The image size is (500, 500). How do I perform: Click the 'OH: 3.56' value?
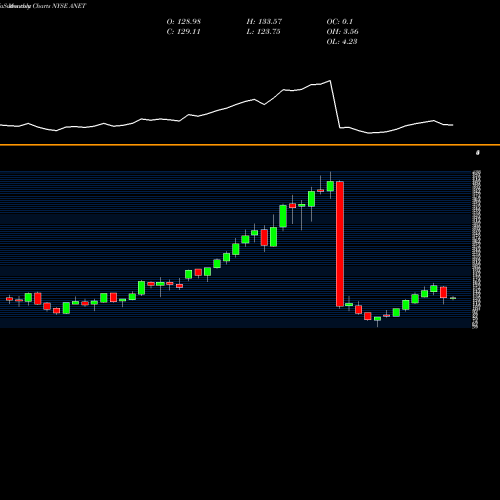(342, 32)
